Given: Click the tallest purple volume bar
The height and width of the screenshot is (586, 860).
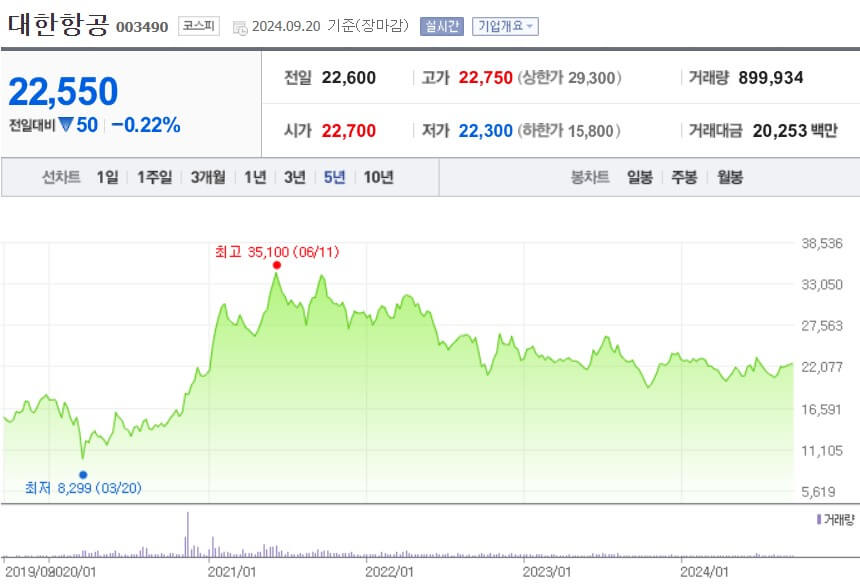Looking at the screenshot, I should point(188,534).
